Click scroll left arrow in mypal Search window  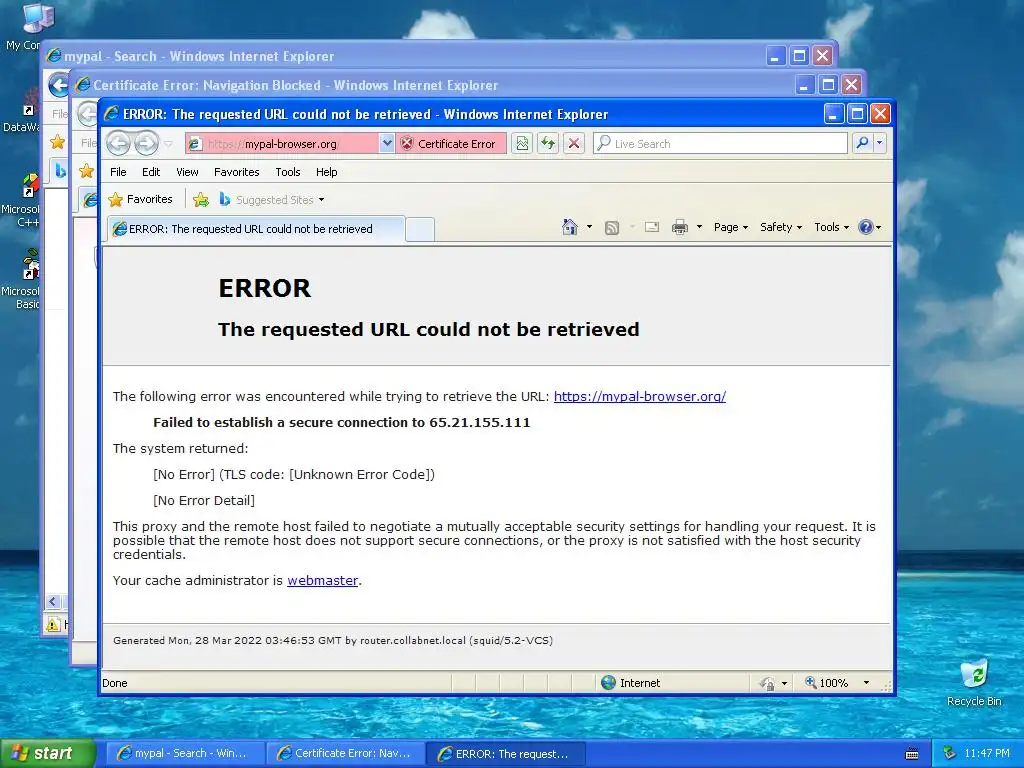click(x=54, y=601)
